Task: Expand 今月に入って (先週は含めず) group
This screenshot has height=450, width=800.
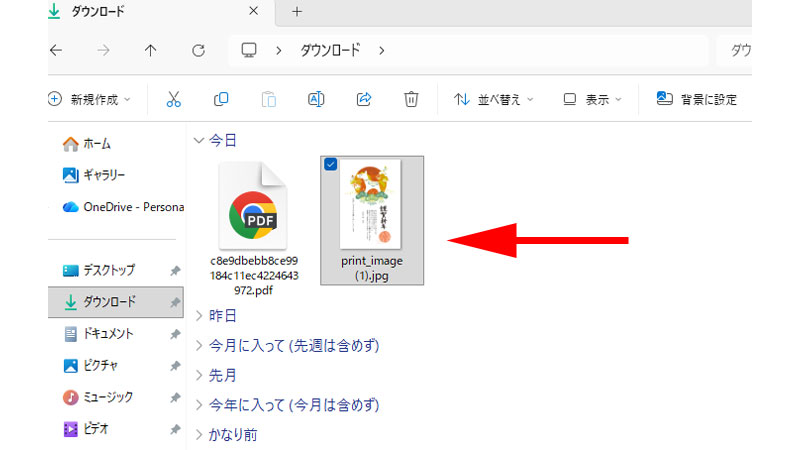Action: [199, 345]
